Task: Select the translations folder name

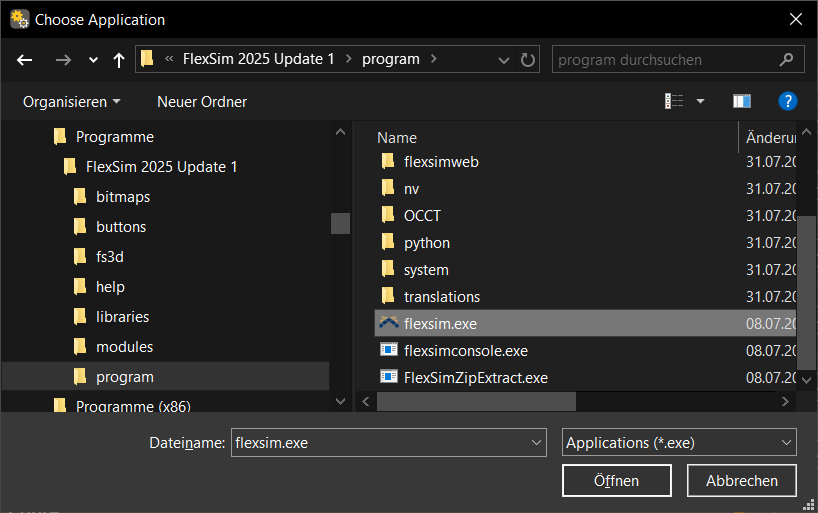Action: [442, 297]
